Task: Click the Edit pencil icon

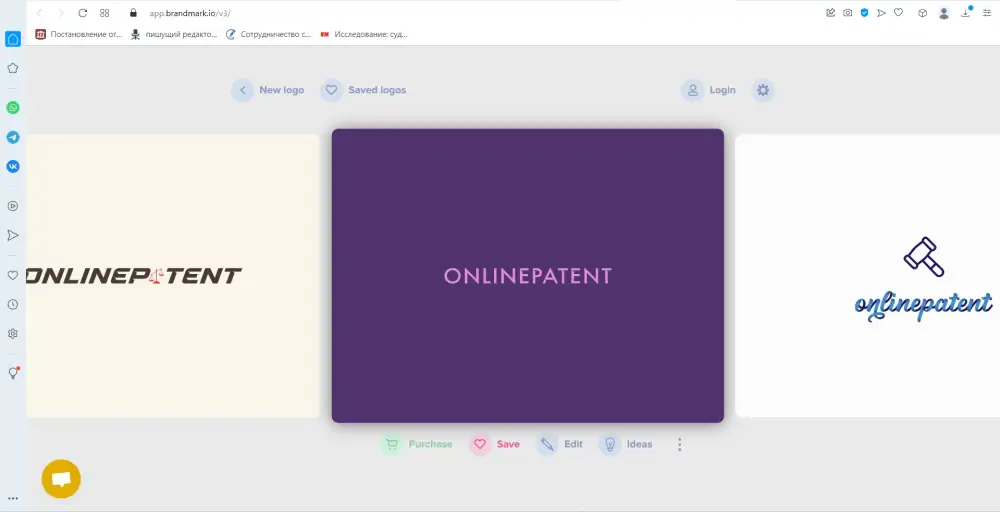Action: point(547,444)
